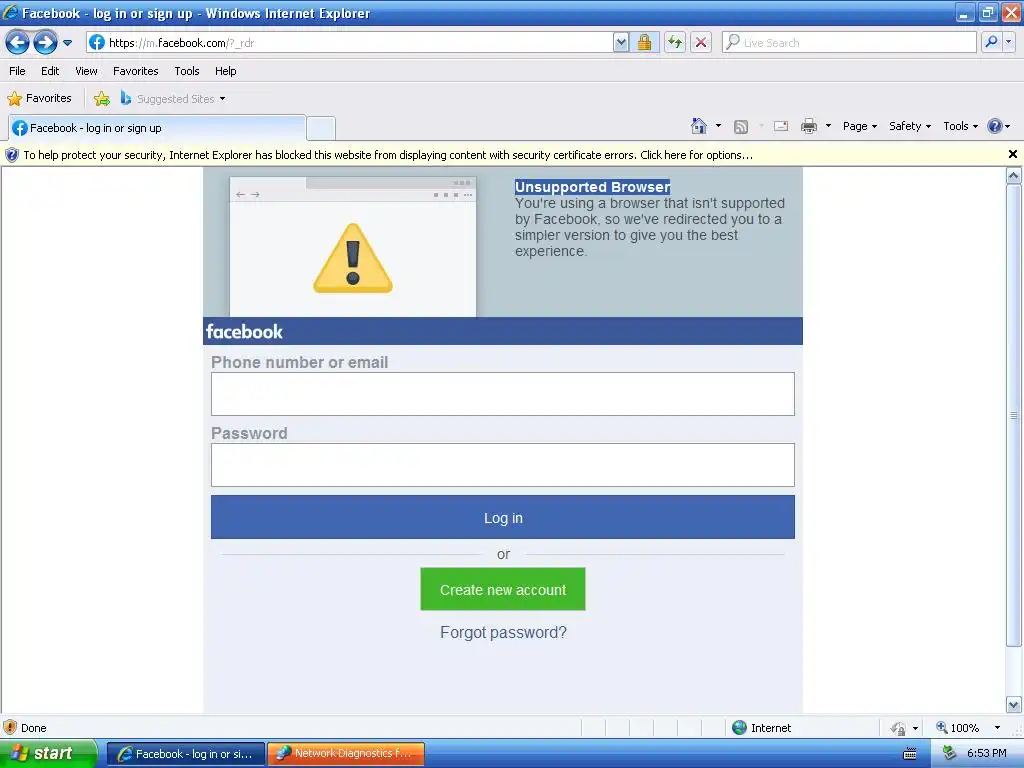Click the Password field
Image resolution: width=1024 pixels, height=768 pixels.
[x=503, y=465]
